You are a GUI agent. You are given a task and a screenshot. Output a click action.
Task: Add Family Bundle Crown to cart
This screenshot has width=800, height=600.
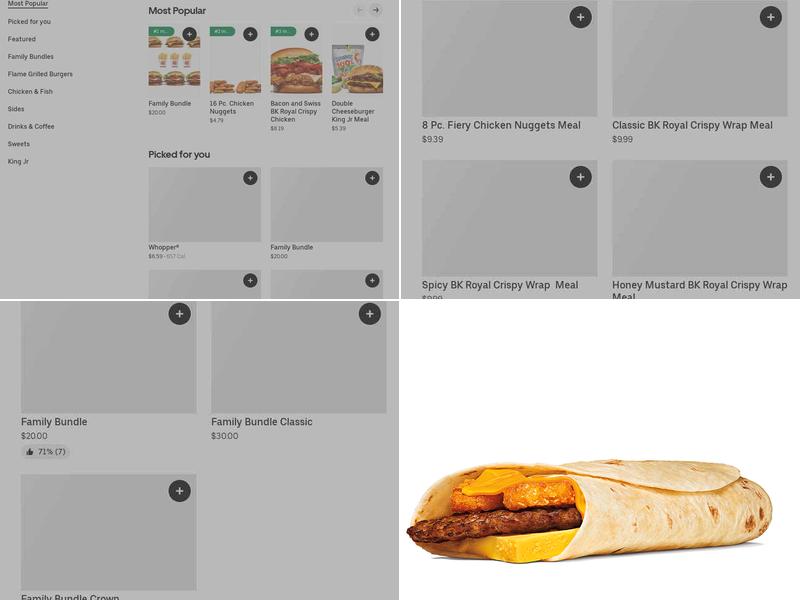click(180, 491)
